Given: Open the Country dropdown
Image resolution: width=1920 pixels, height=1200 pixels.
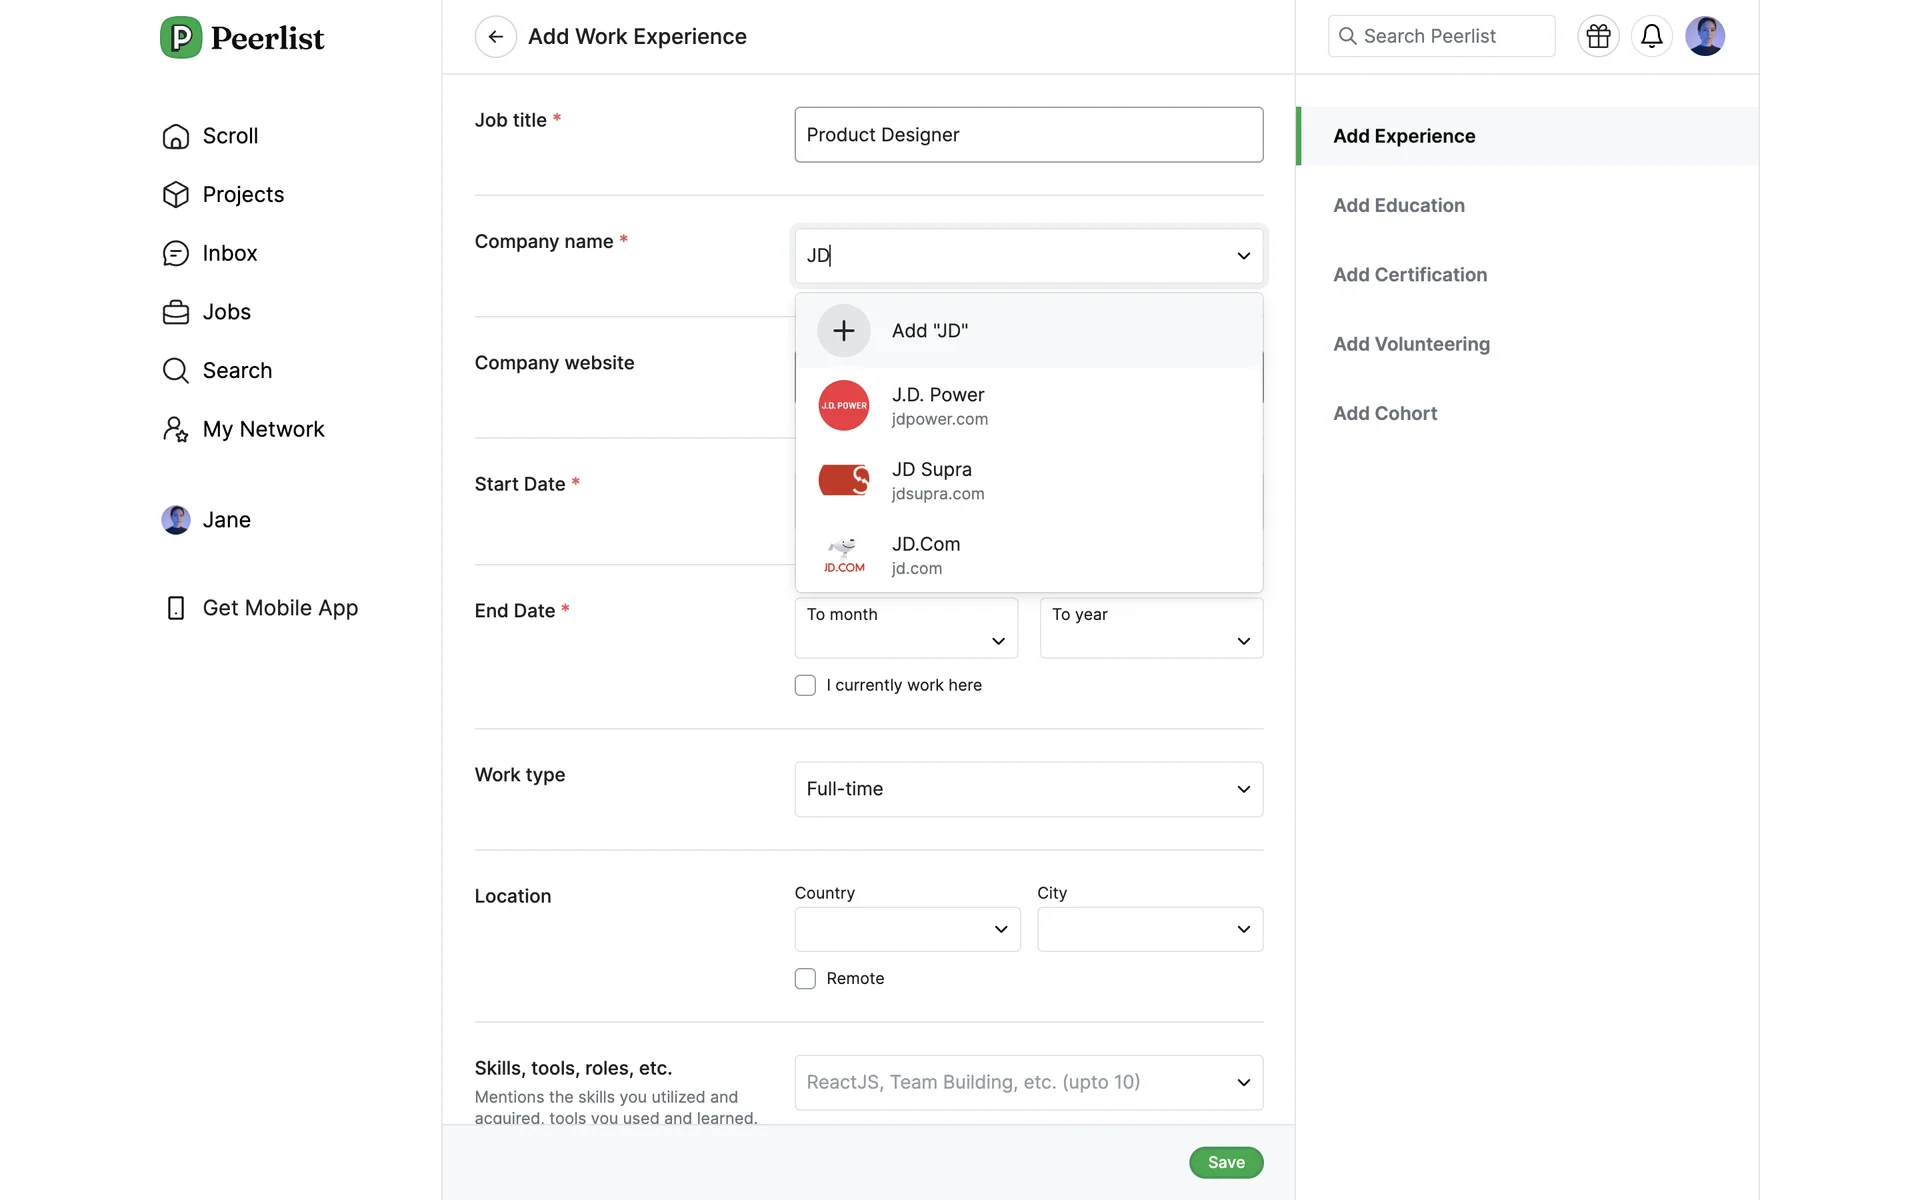Looking at the screenshot, I should (x=907, y=930).
